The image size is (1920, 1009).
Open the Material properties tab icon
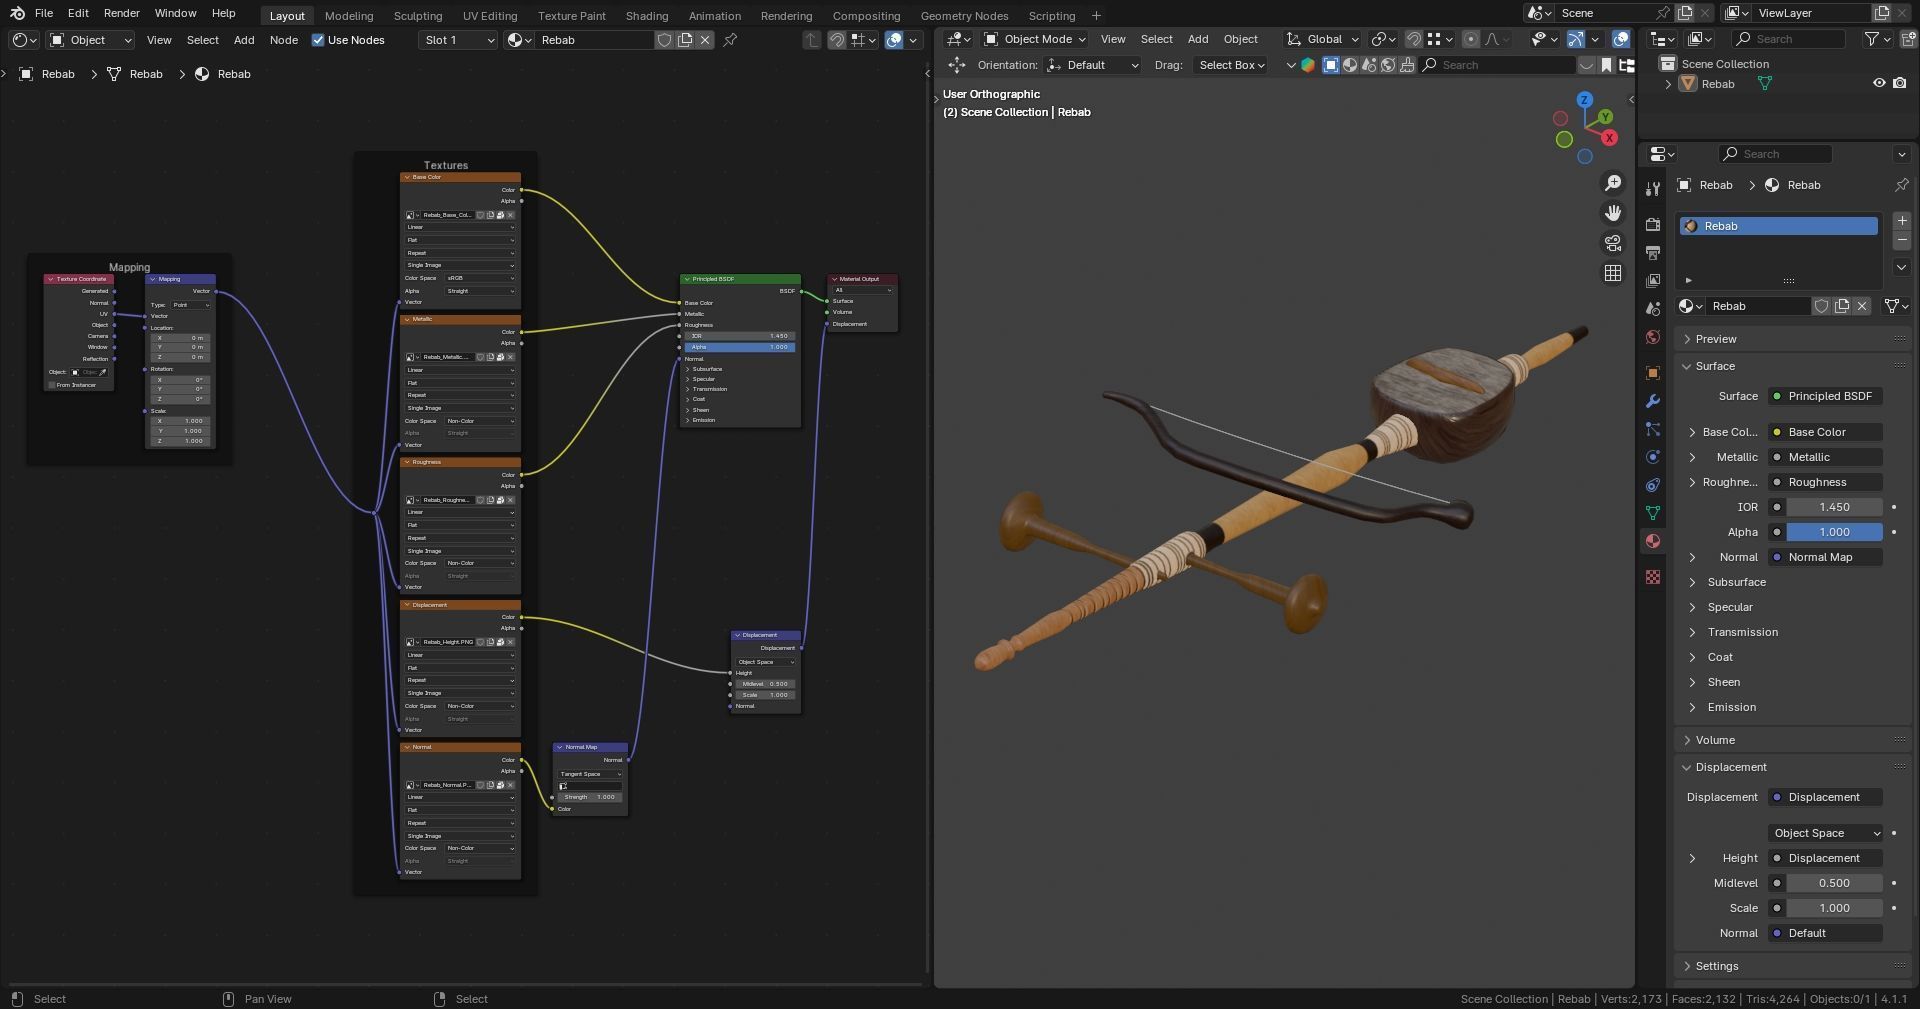point(1652,541)
